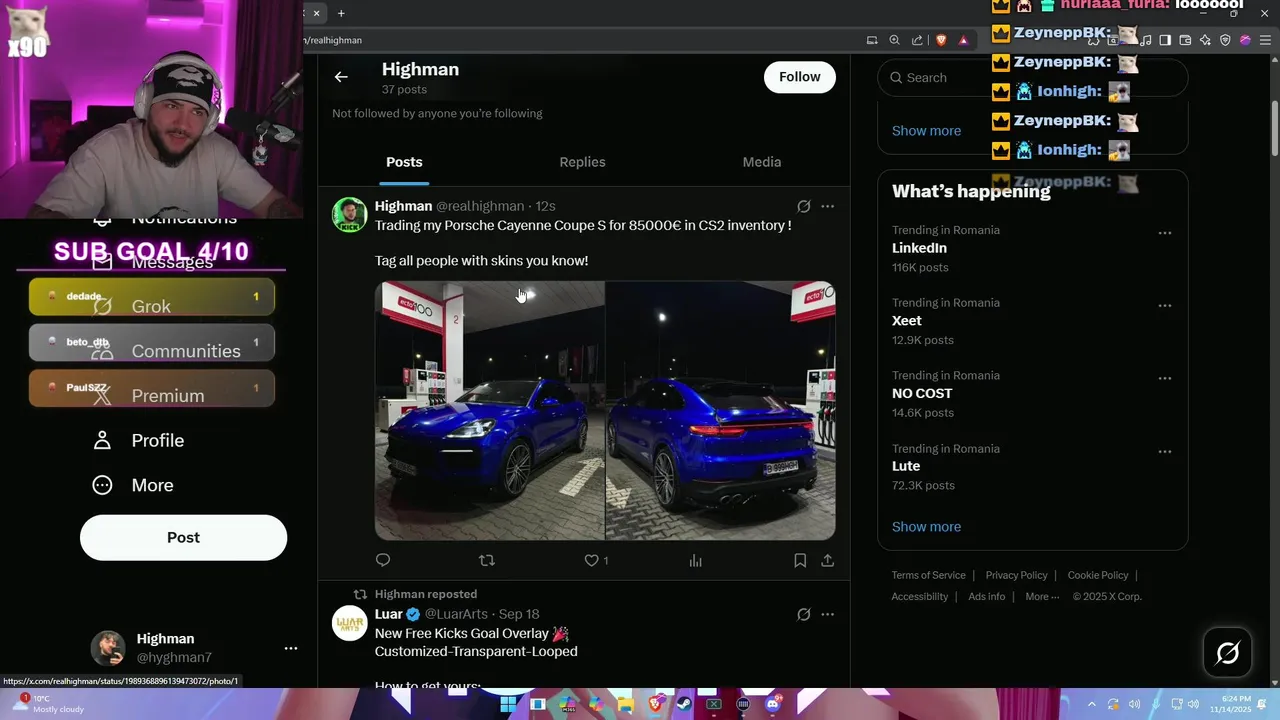Image resolution: width=1280 pixels, height=720 pixels.
Task: Follow the Highman account
Action: point(800,77)
